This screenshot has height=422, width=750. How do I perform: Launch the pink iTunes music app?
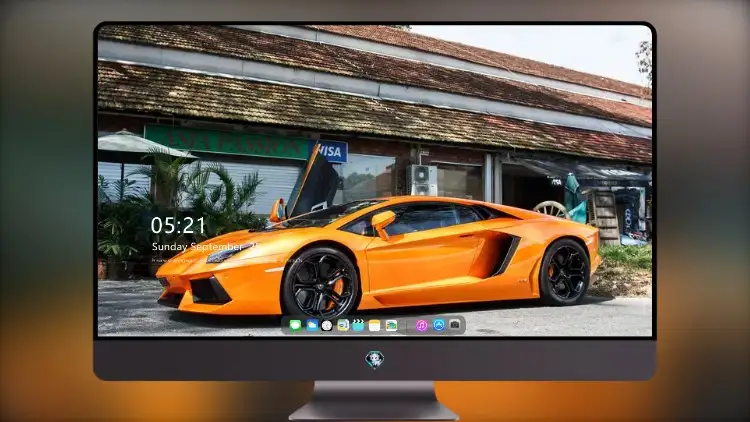[421, 325]
